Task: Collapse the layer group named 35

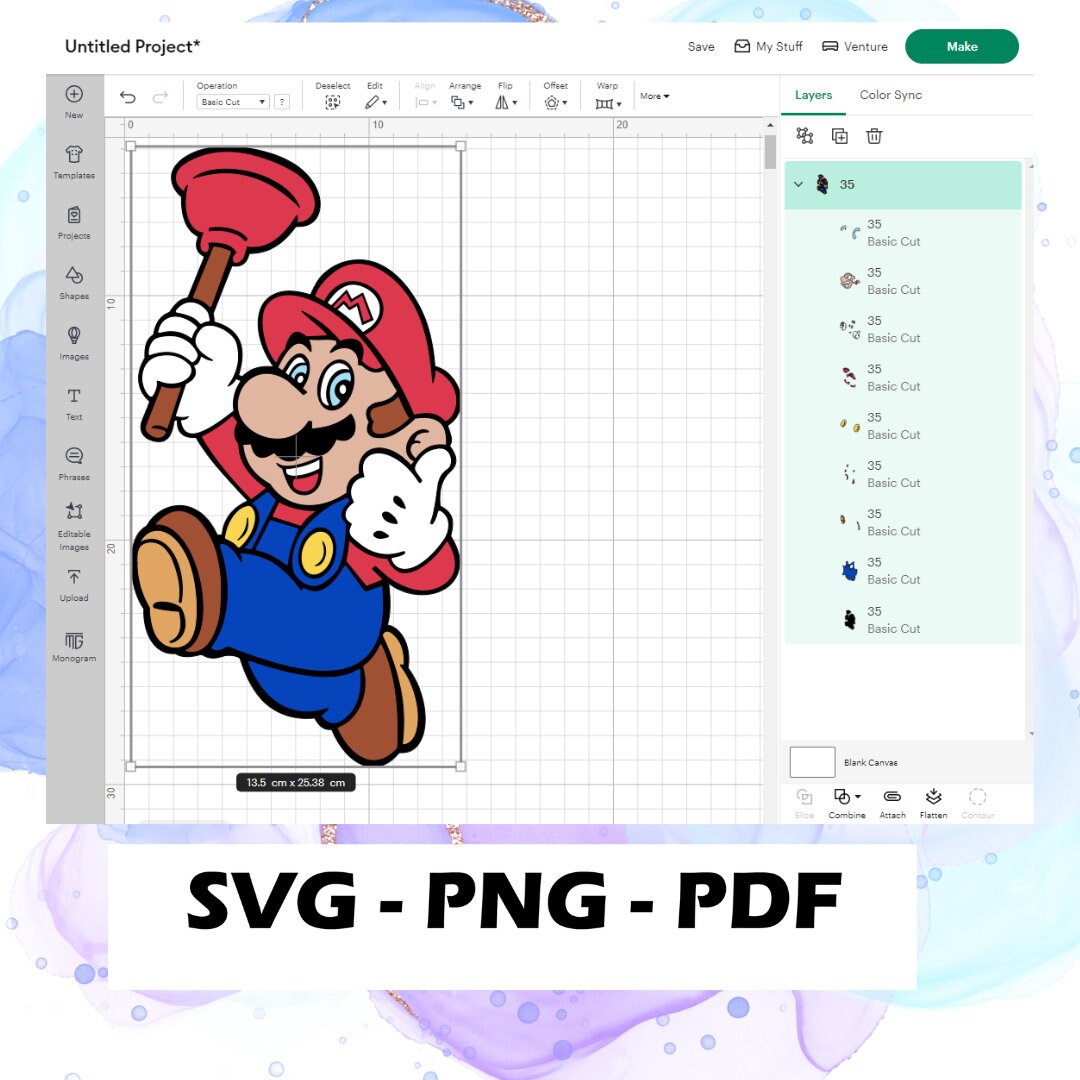Action: (798, 185)
